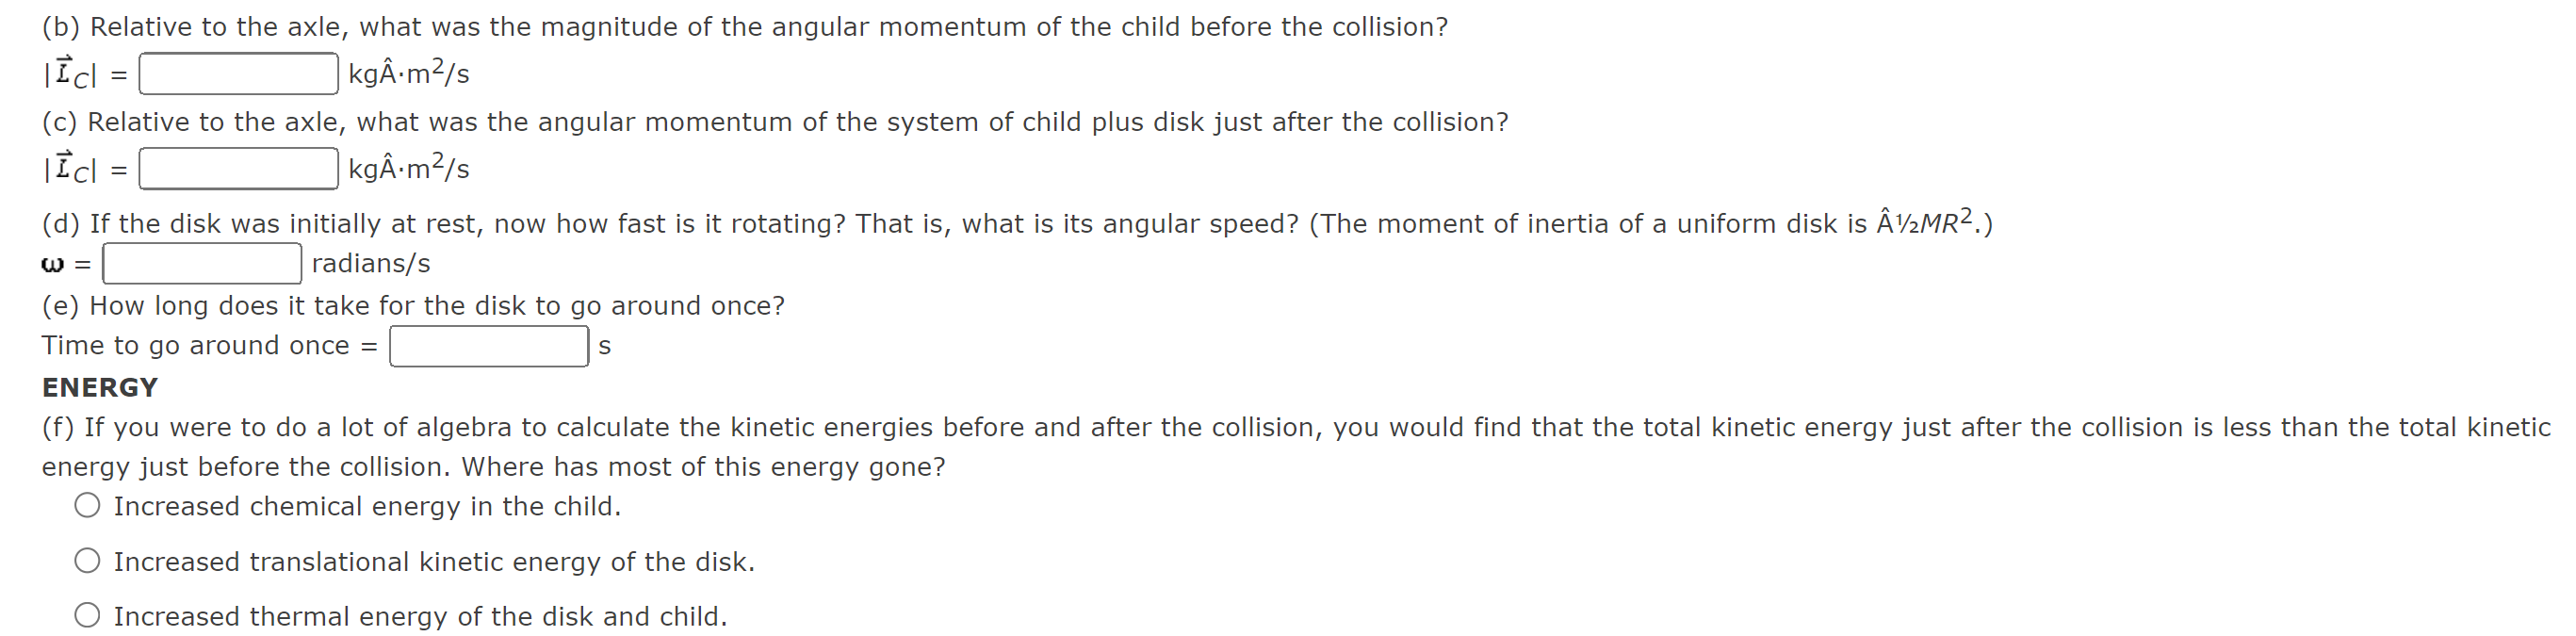
Task: Select 'Increased thermal energy of the disk and child'
Action: (86, 615)
